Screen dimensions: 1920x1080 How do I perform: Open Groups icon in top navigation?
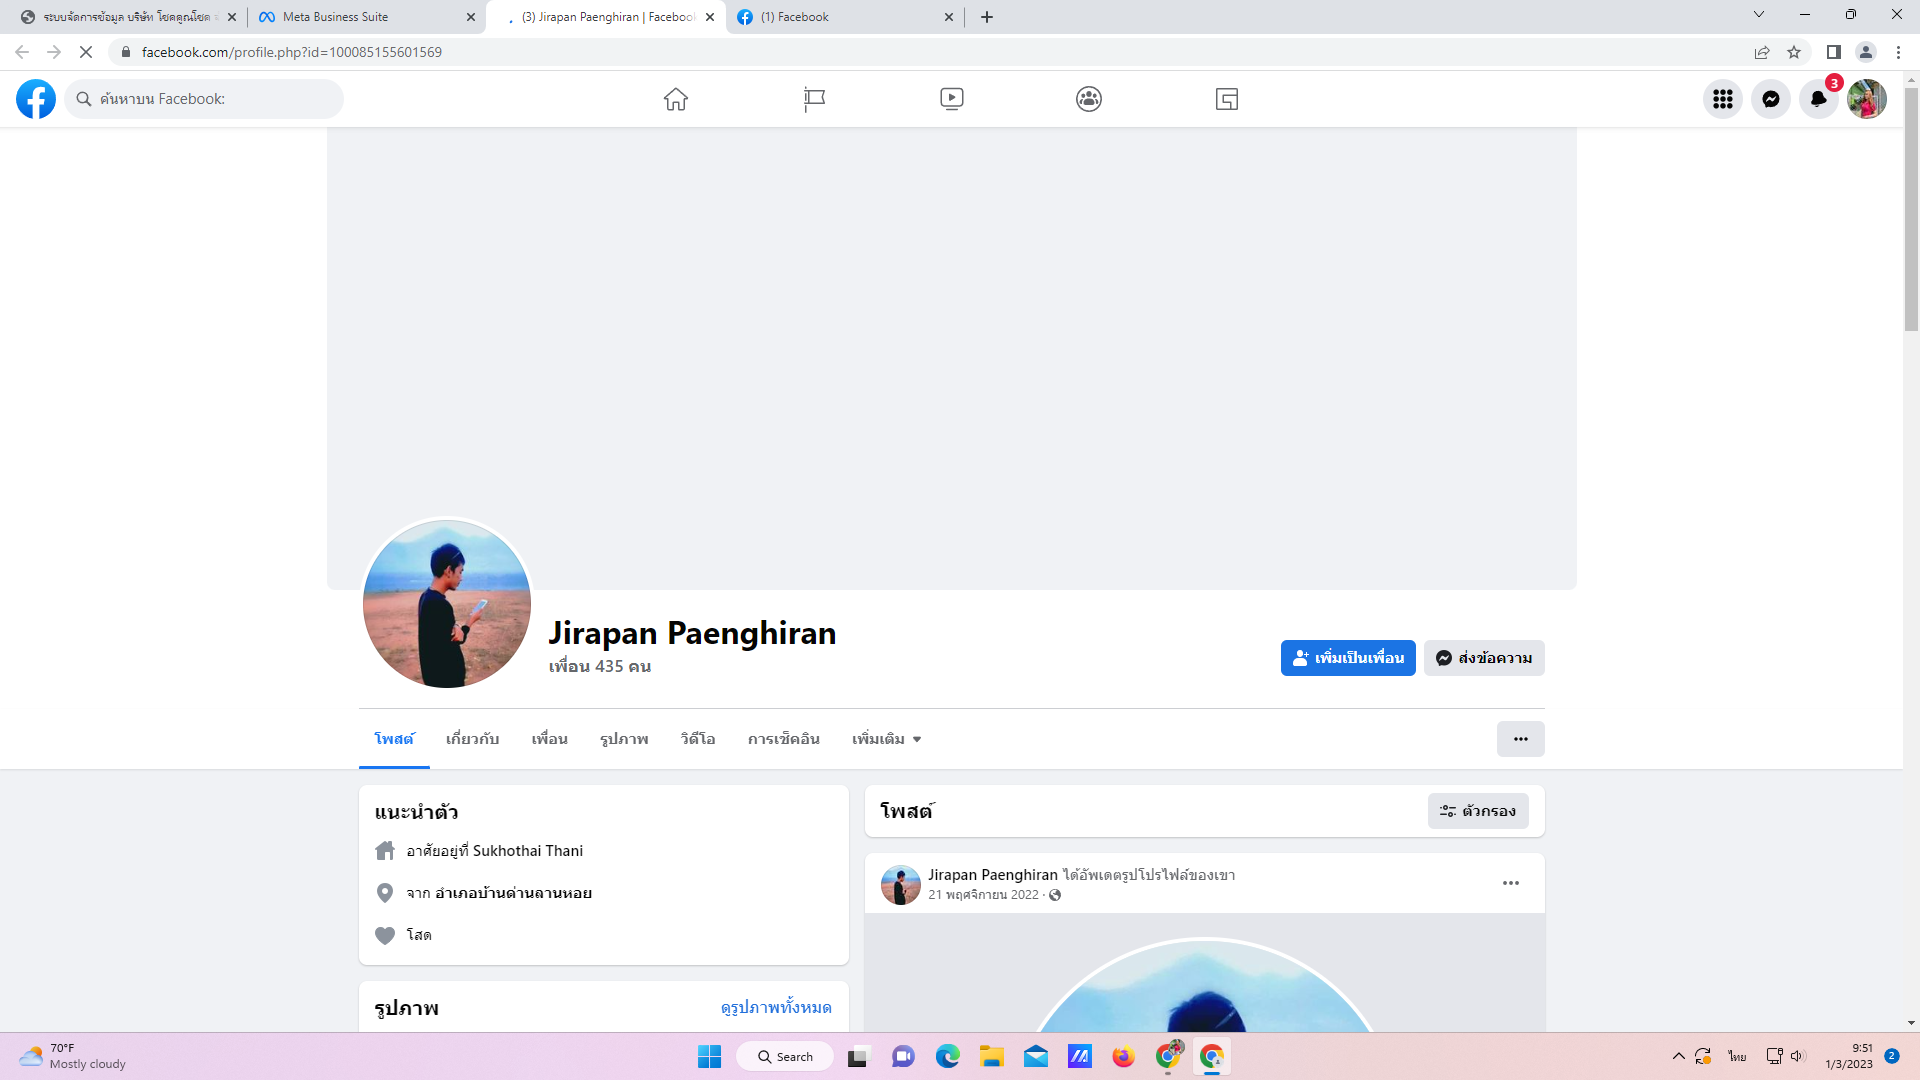pos(1089,99)
